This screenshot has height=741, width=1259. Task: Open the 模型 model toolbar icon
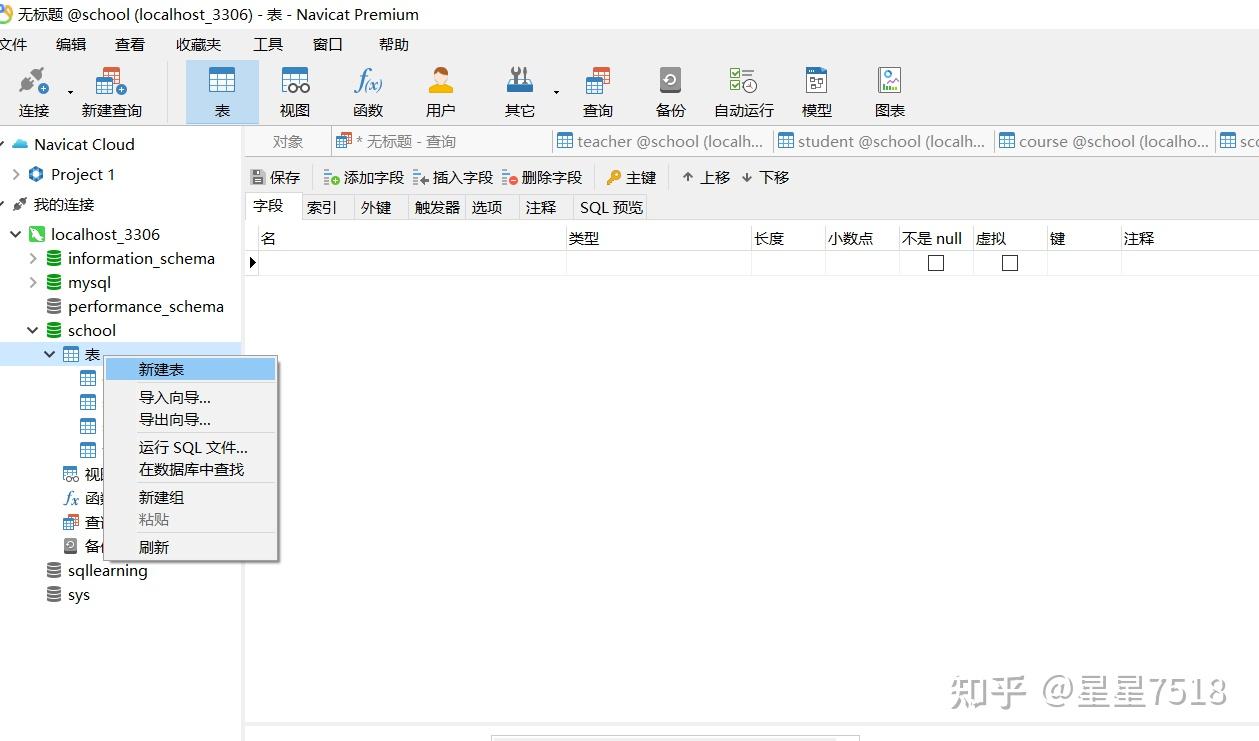[x=817, y=92]
